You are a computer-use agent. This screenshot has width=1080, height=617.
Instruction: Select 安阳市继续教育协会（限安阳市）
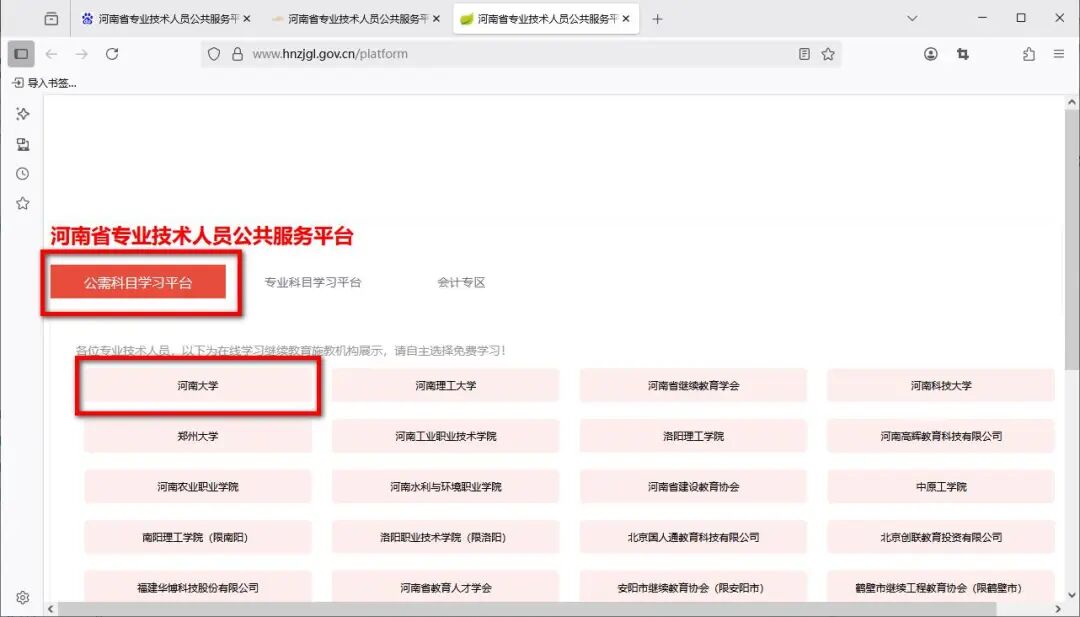[693, 587]
